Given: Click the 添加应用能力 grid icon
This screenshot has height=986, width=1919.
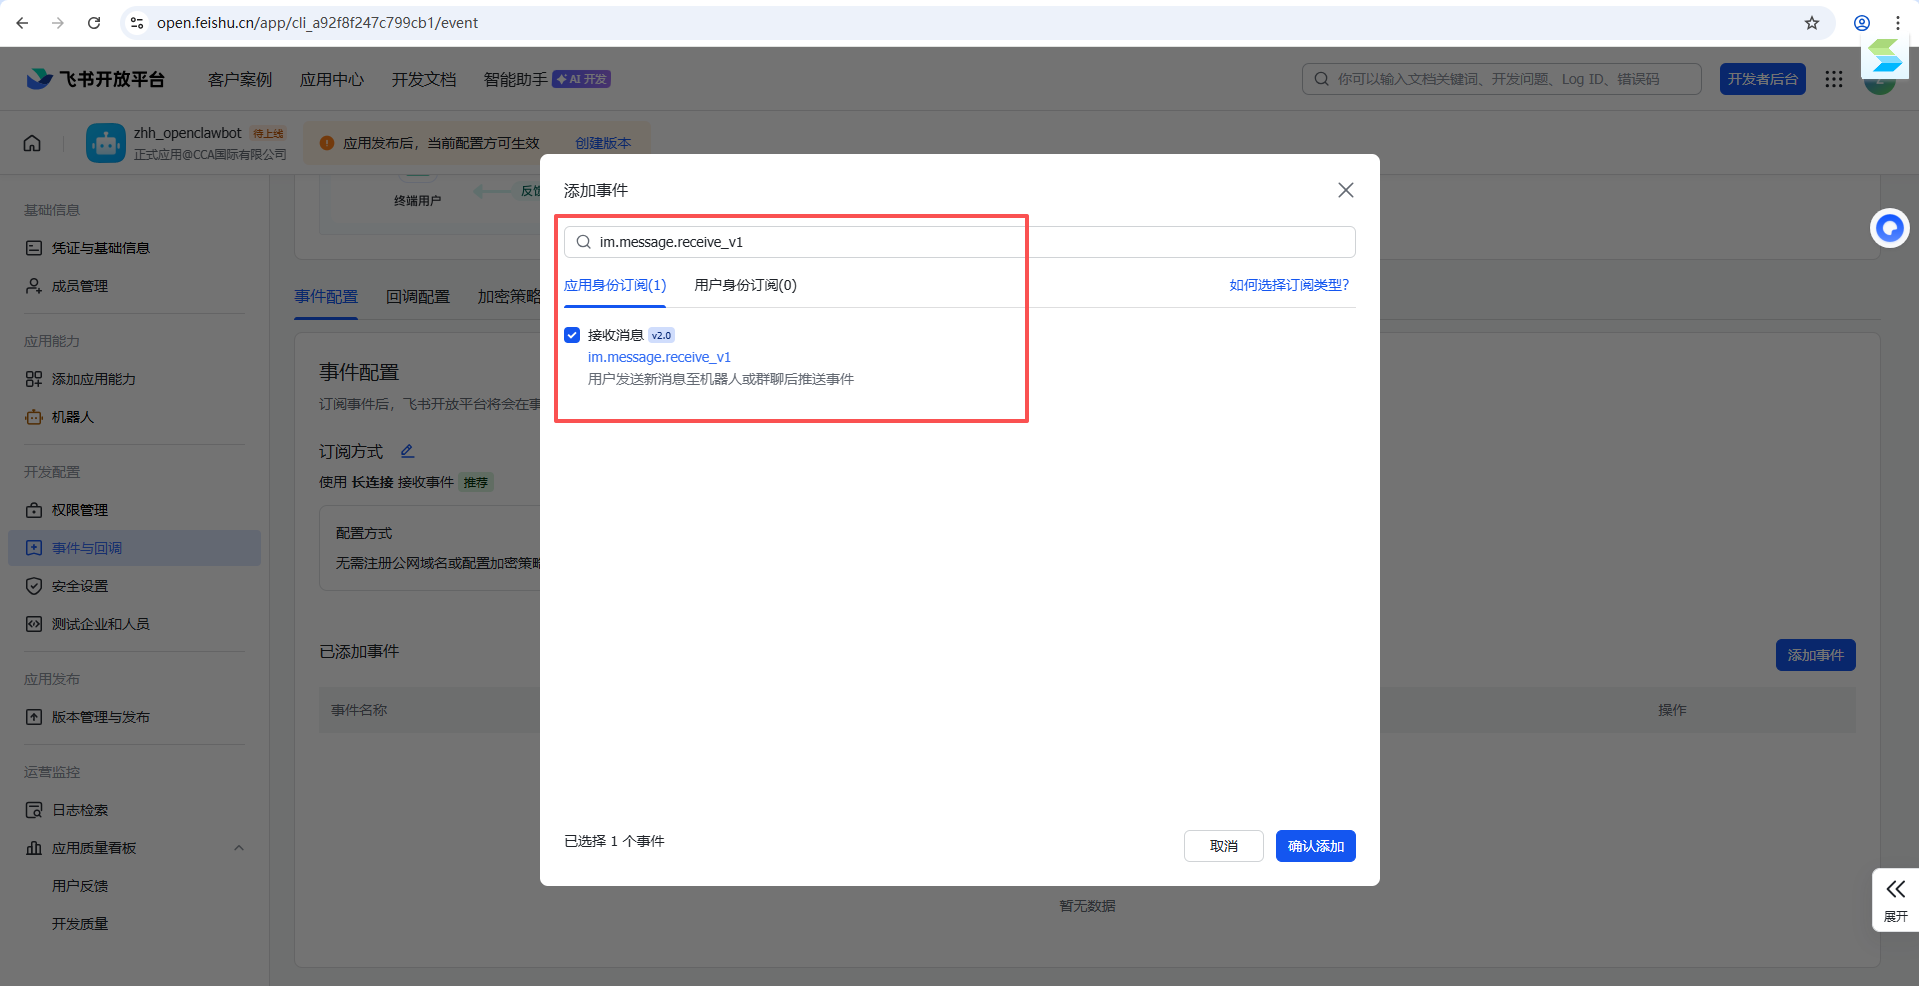Looking at the screenshot, I should [34, 379].
